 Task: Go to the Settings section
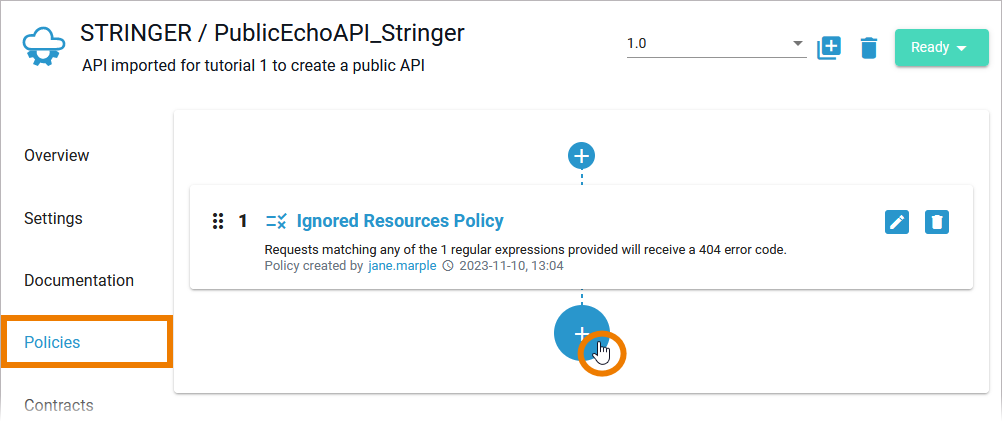click(x=53, y=218)
